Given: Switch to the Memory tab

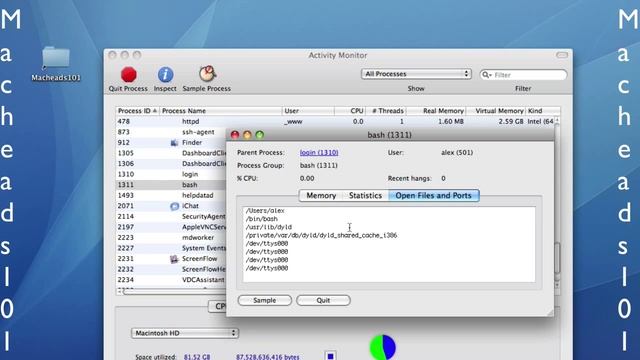Looking at the screenshot, I should 321,196.
